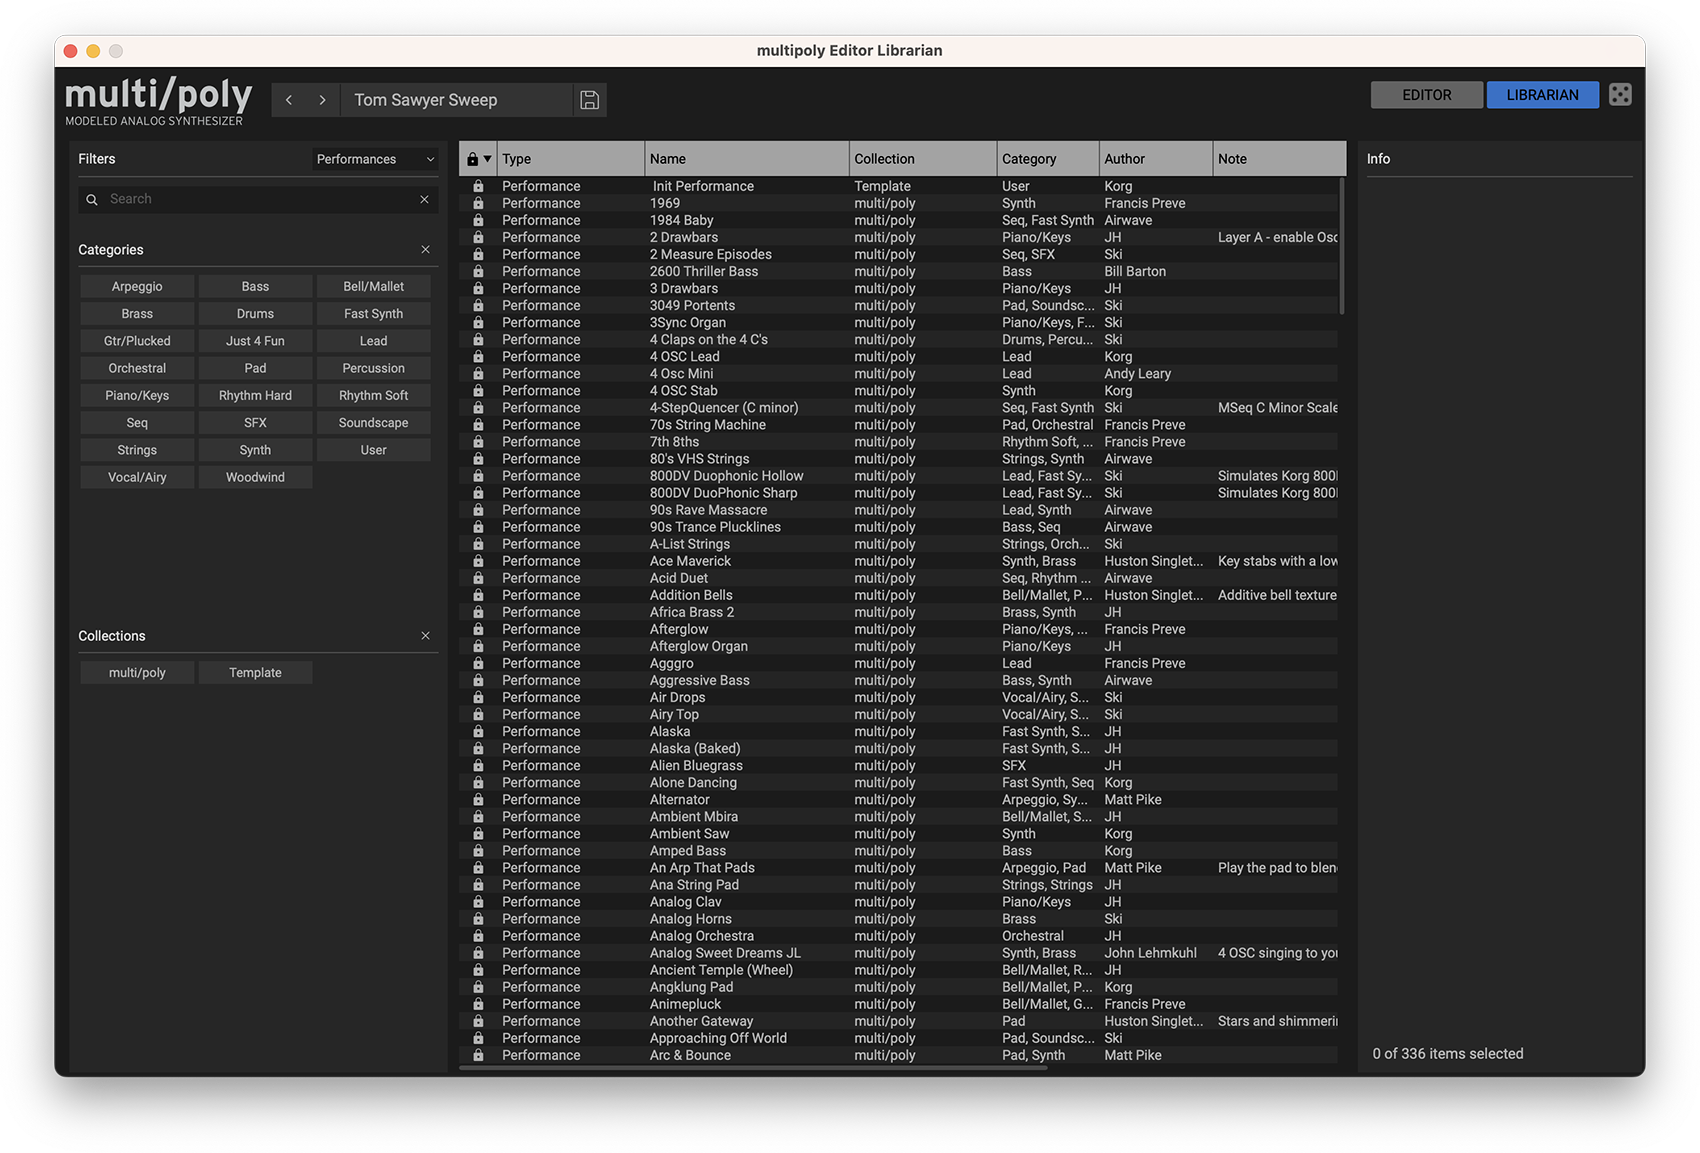Open the Performances filter dropdown
Viewport: 1700px width, 1153px height.
[x=375, y=159]
